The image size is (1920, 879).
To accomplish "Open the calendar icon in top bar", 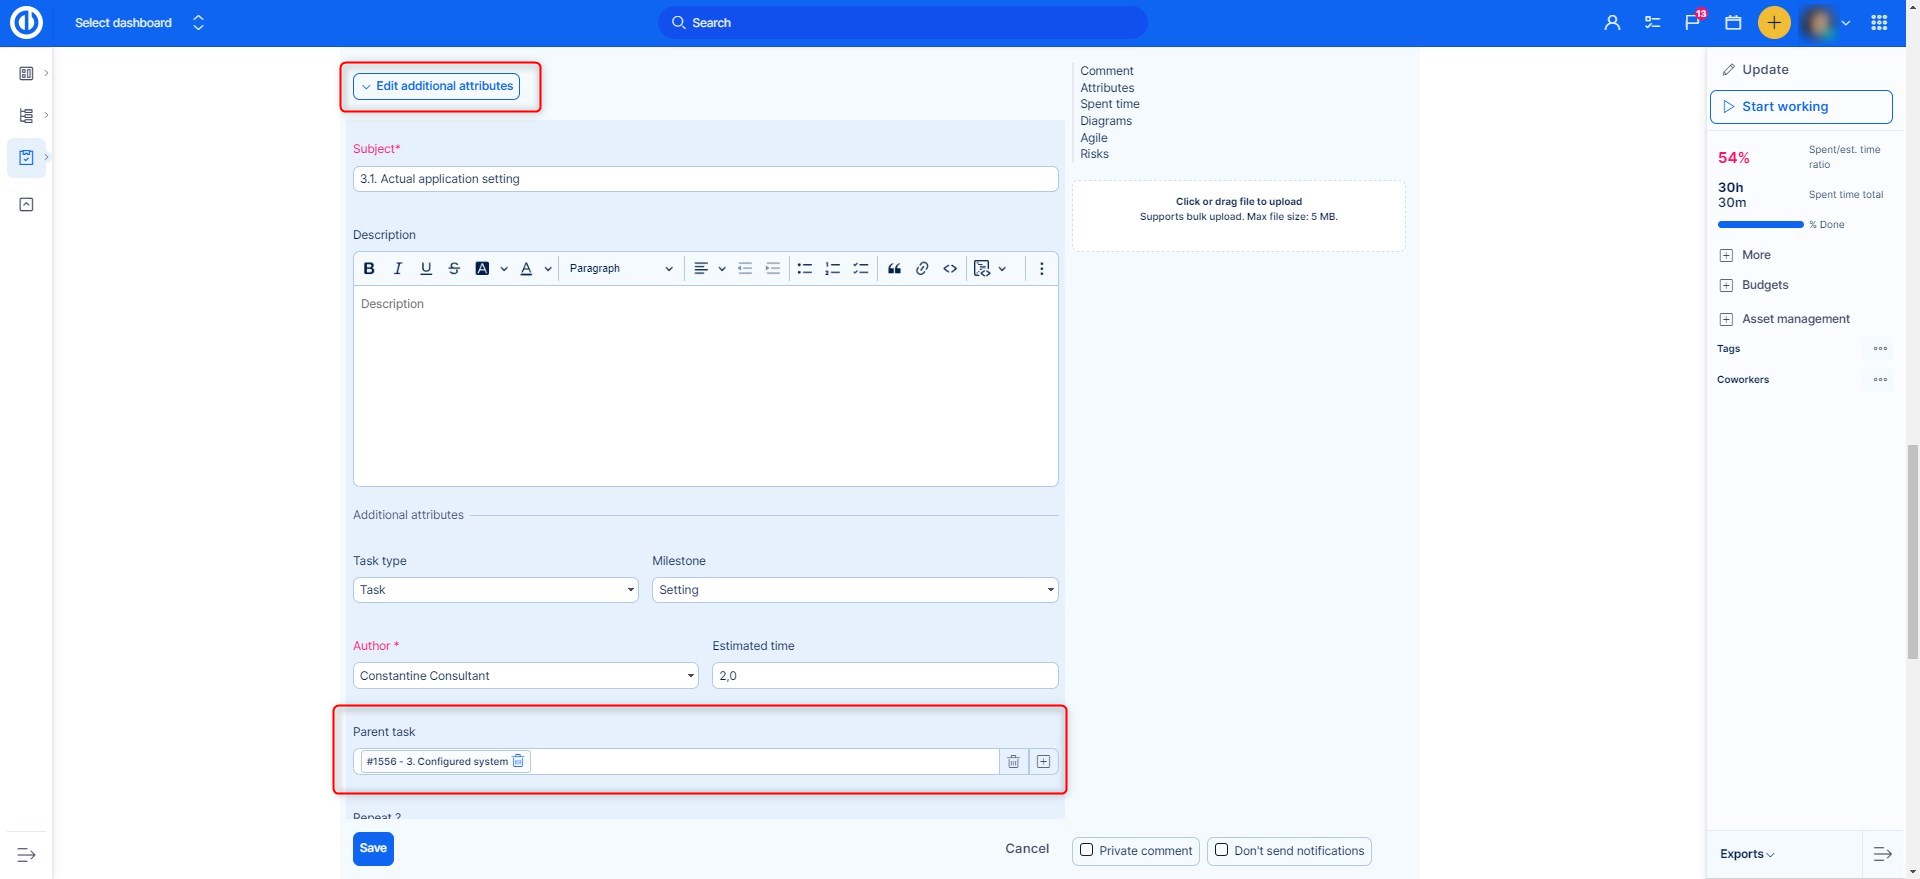I will (1733, 23).
